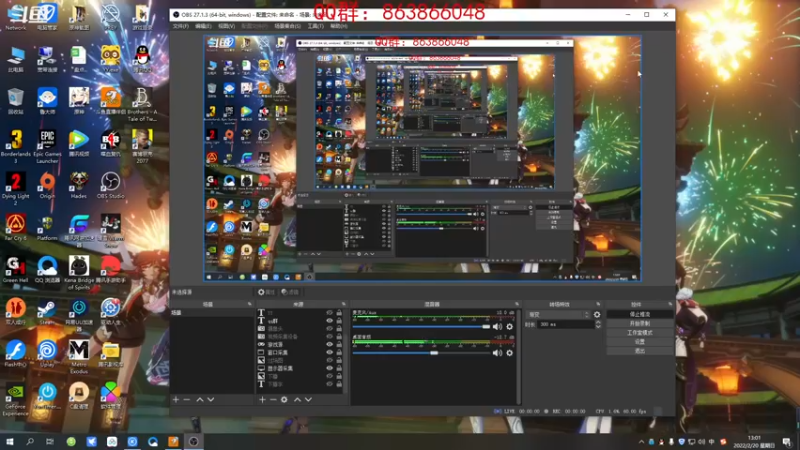The height and width of the screenshot is (450, 800).
Task: Pop out the controls (控件) dock panel
Action: (x=670, y=304)
